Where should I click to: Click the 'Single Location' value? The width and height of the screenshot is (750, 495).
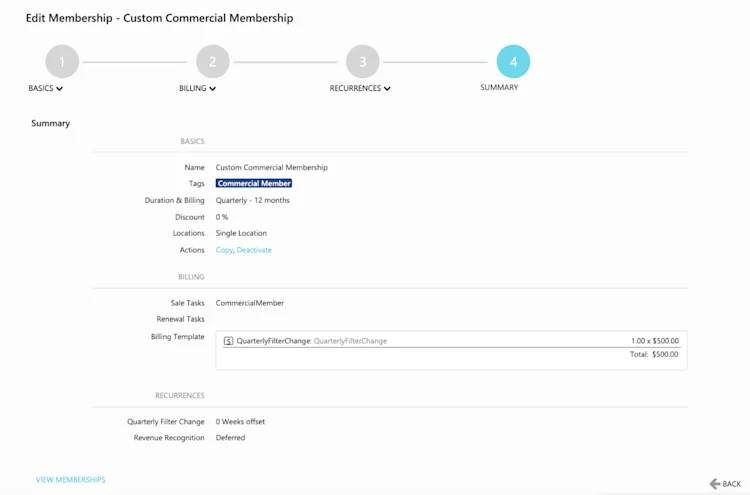tap(241, 233)
